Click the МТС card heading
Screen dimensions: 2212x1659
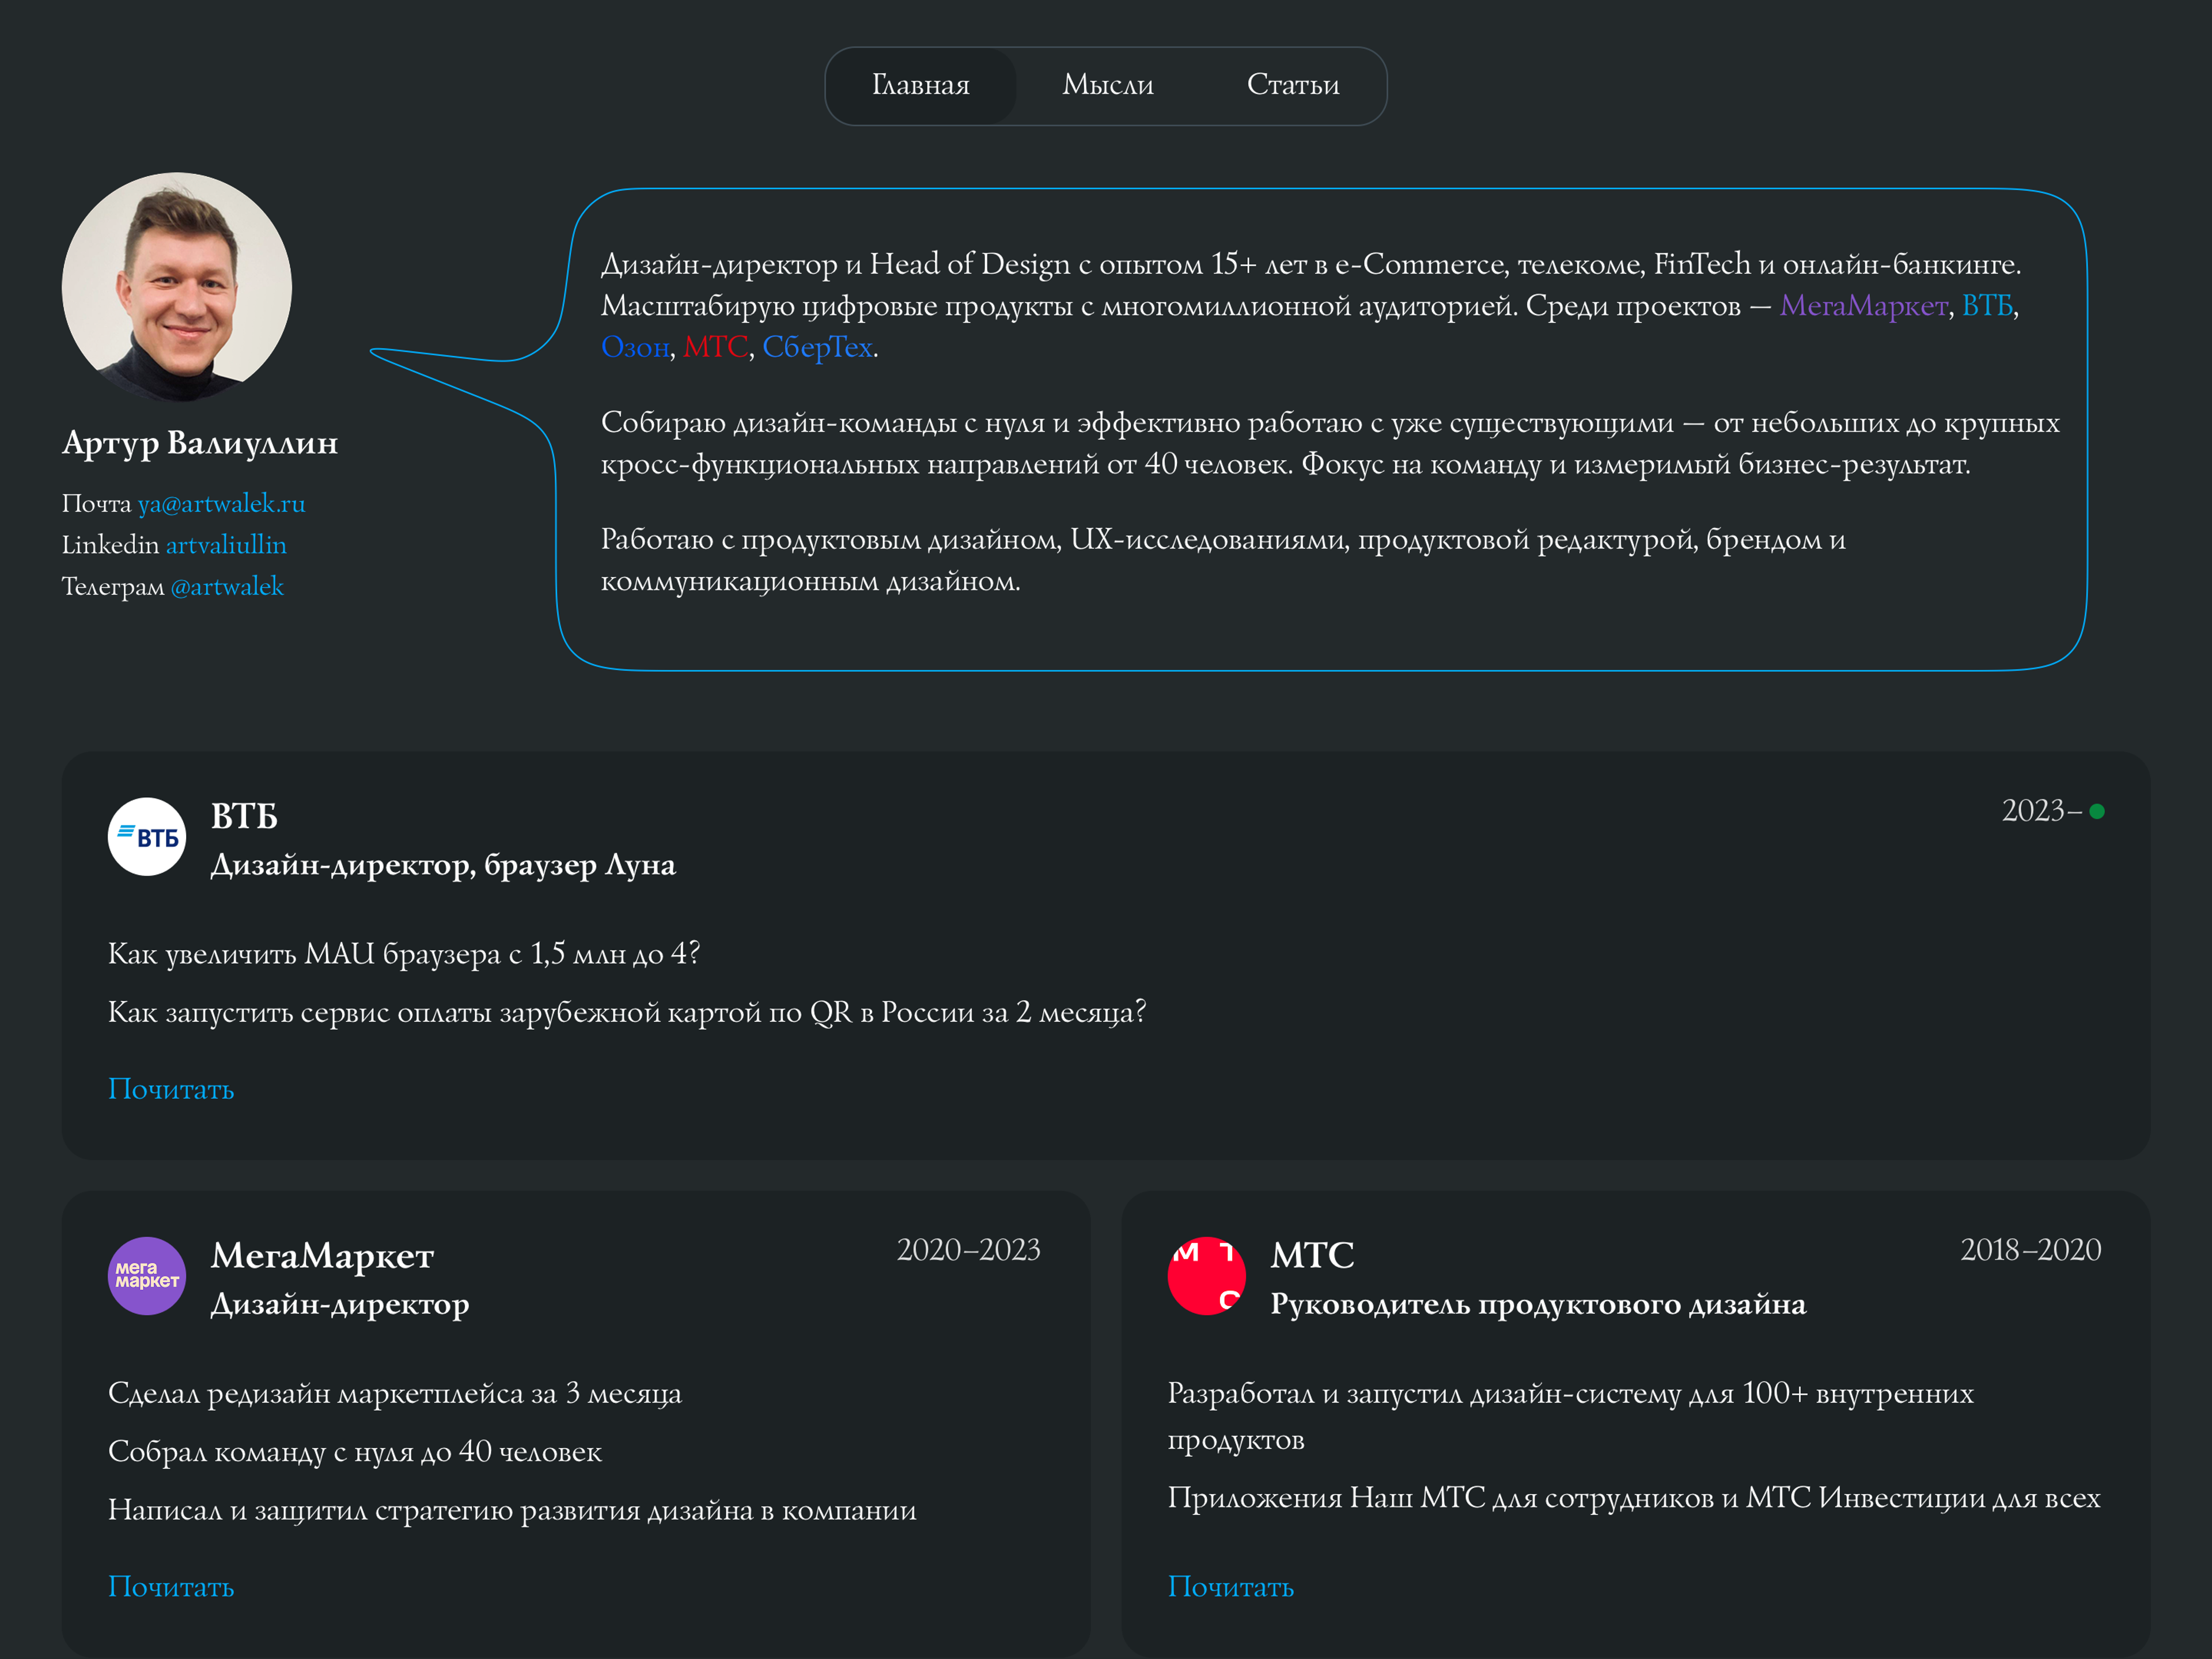coord(1312,1255)
